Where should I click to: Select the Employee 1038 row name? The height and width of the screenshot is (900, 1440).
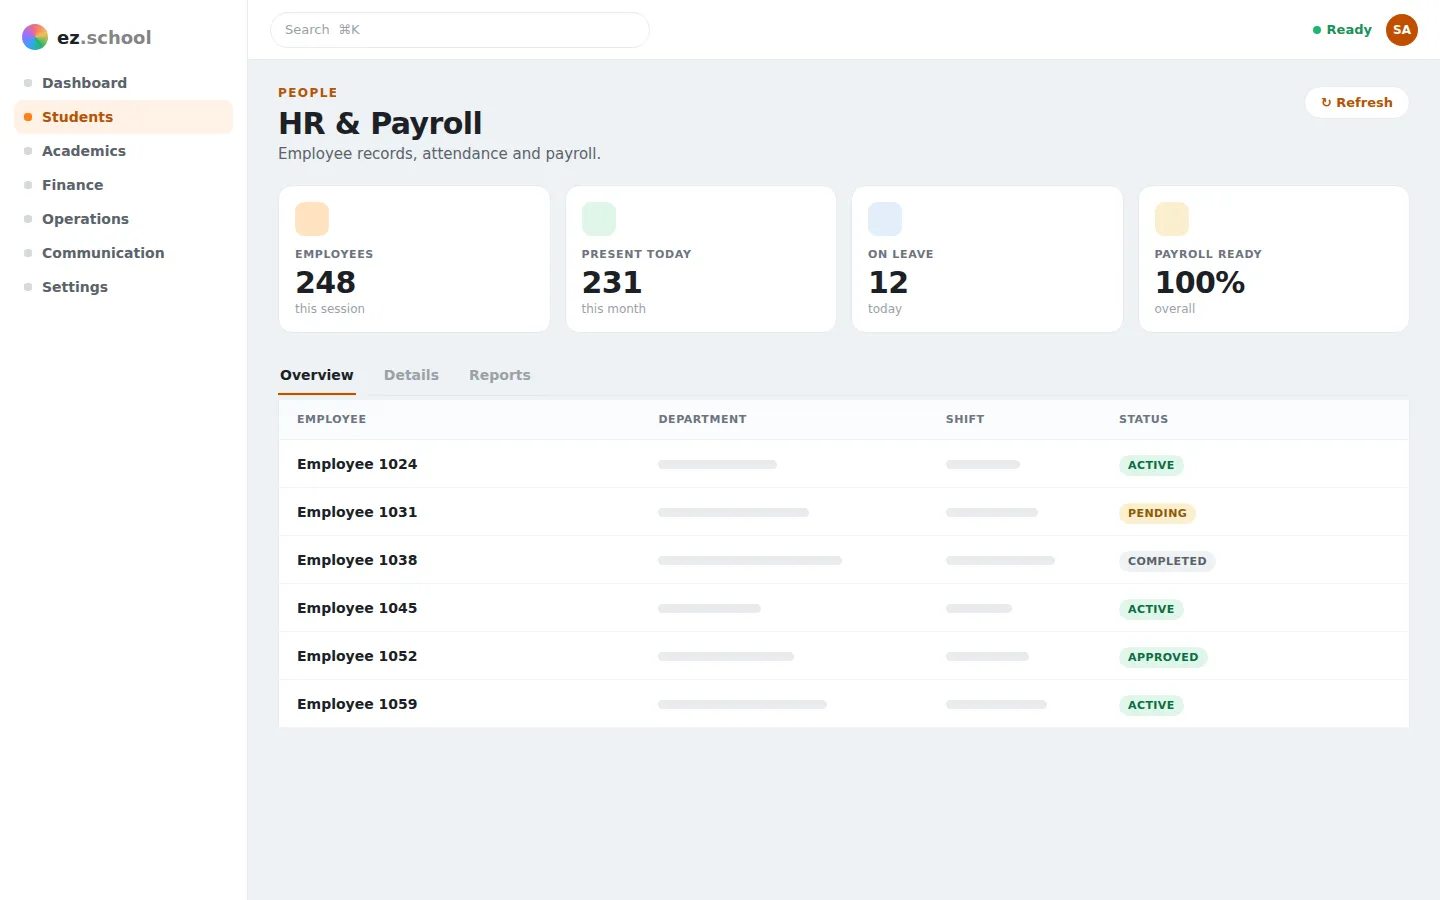(357, 560)
